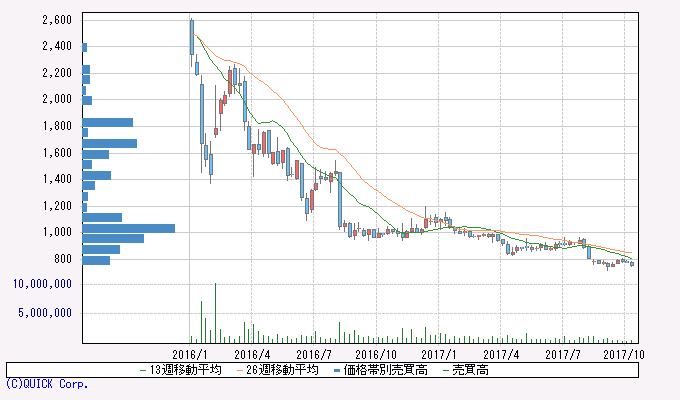Click the (C)QUICK Corp. copyright text
Image resolution: width=680 pixels, height=400 pixels.
point(47,384)
